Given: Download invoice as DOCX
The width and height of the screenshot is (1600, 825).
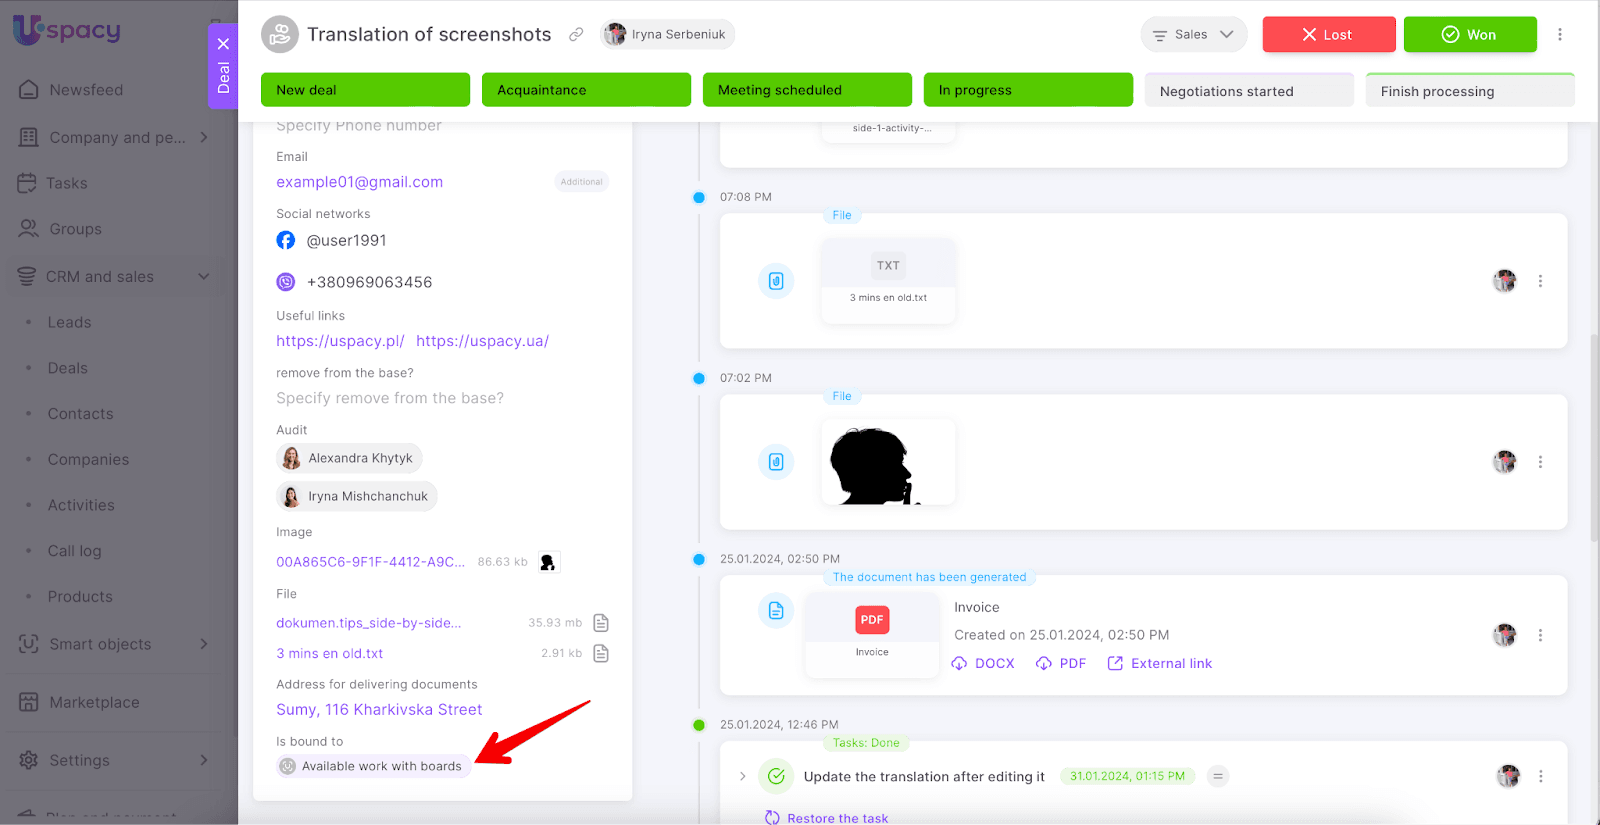Looking at the screenshot, I should pos(983,664).
